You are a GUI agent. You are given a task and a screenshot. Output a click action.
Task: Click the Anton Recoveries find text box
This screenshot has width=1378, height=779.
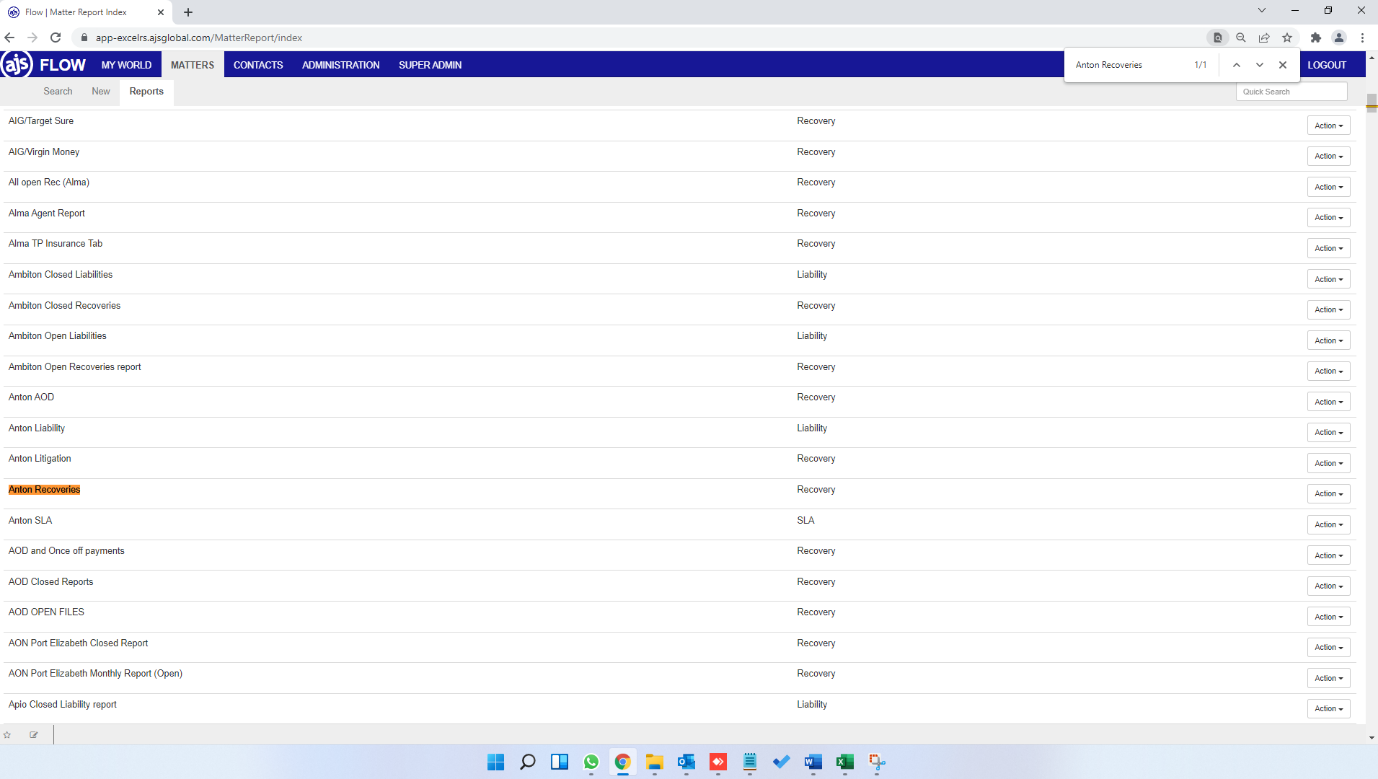[x=1125, y=65]
